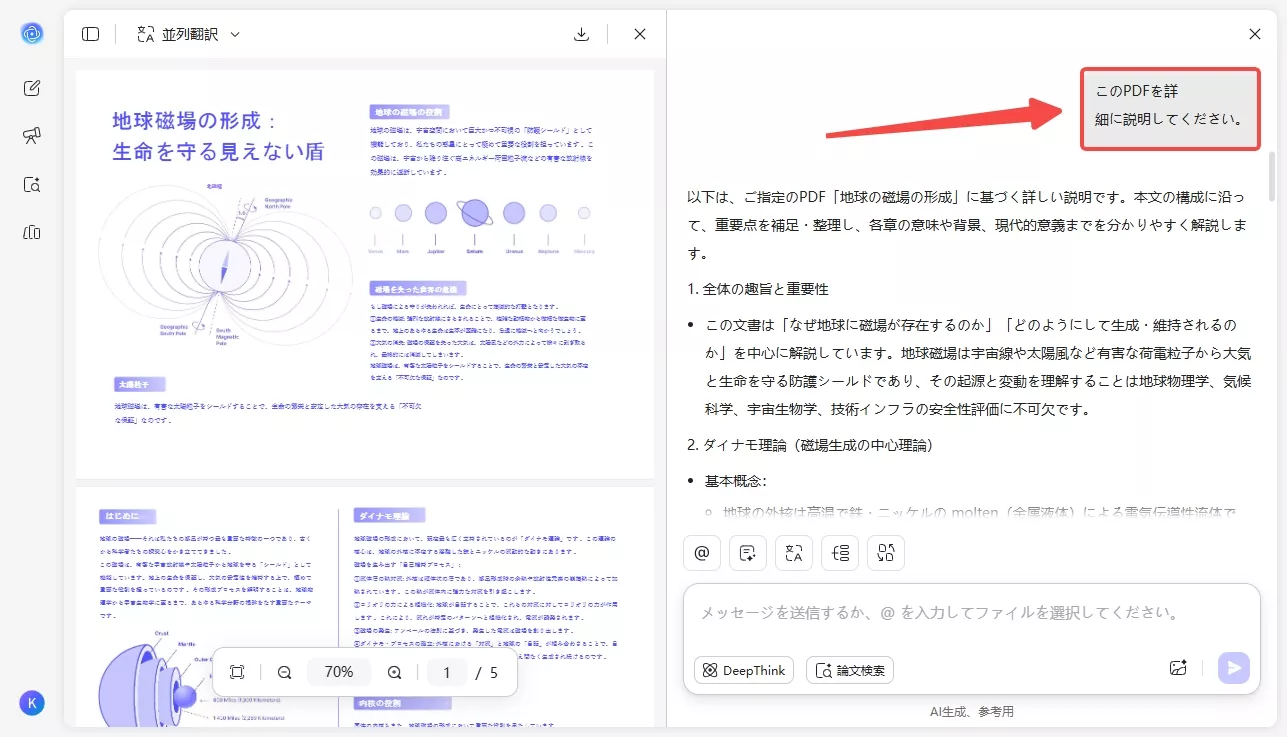
Task: Open the outline/mindmap tool icon
Action: 839,552
